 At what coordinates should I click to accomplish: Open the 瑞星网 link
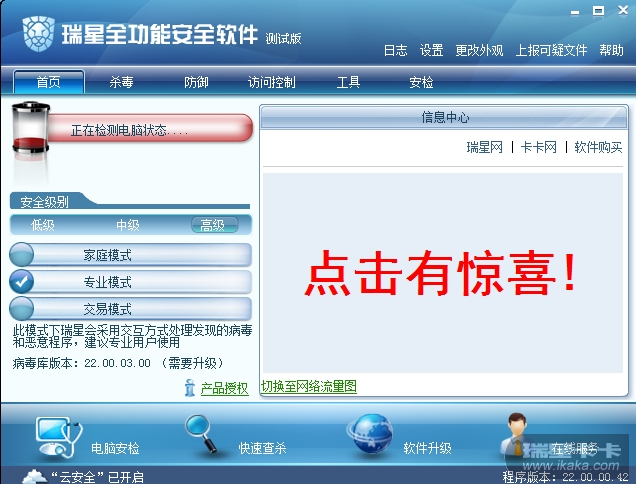pyautogui.click(x=485, y=147)
